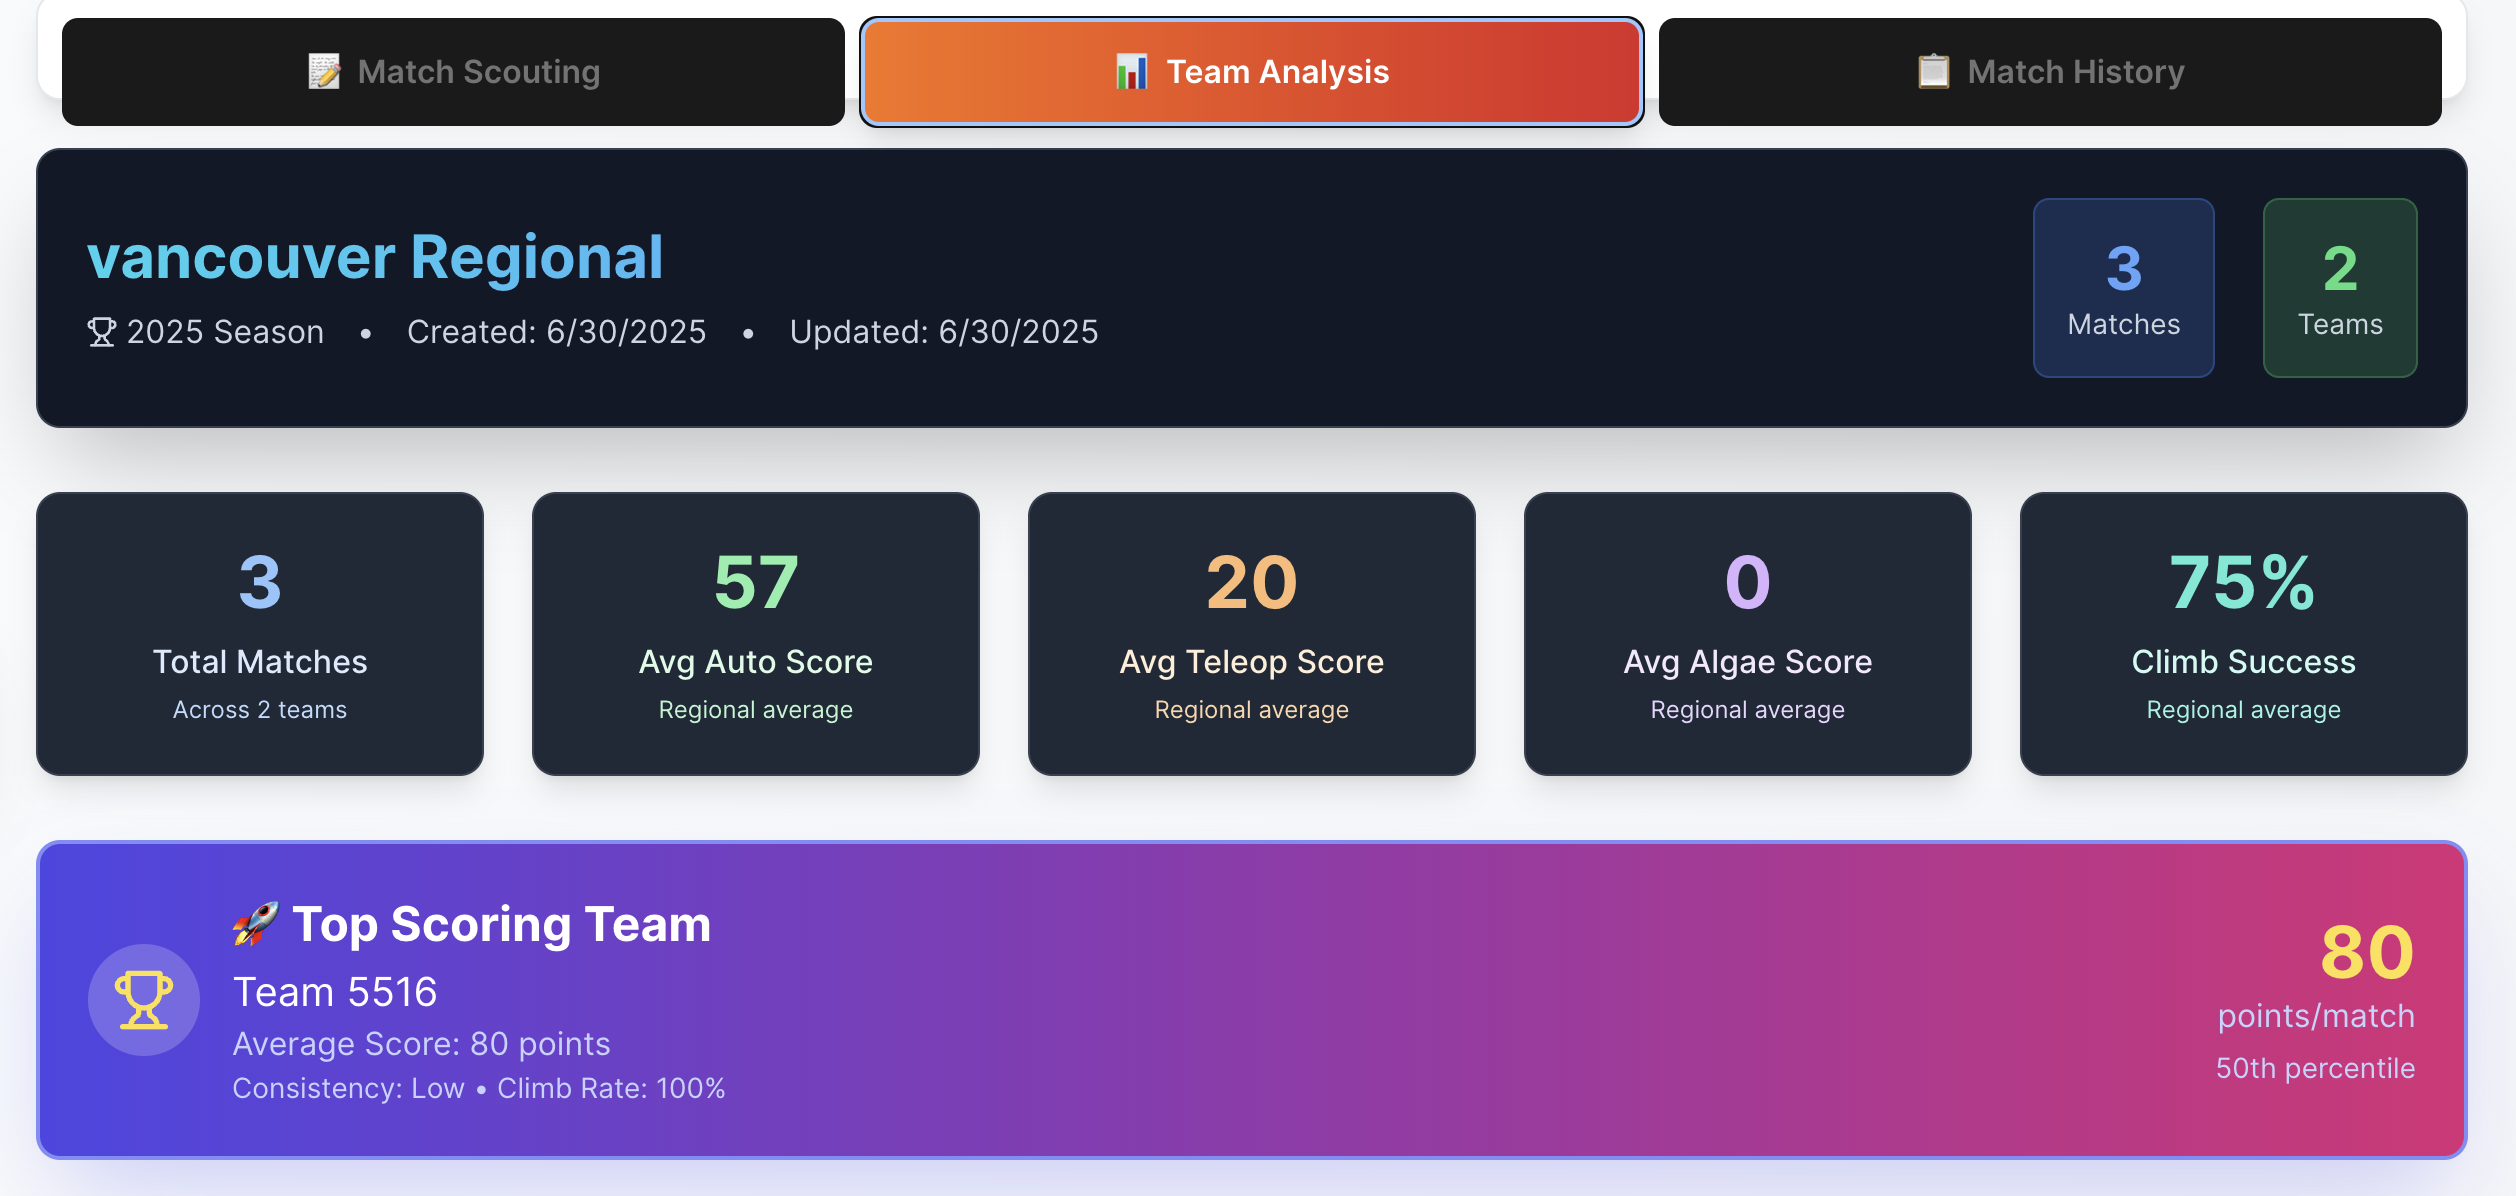Viewport: 2516px width, 1196px height.
Task: Click the vancouver Regional title
Action: pyautogui.click(x=375, y=258)
